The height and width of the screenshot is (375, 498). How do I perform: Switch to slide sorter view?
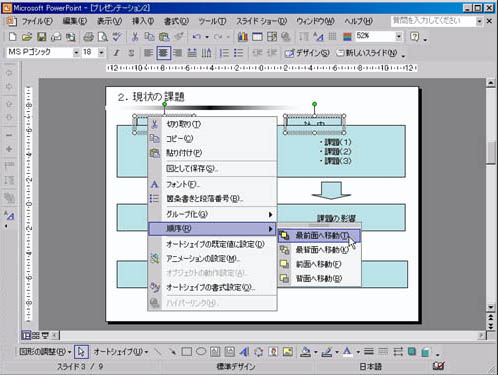pos(35,335)
